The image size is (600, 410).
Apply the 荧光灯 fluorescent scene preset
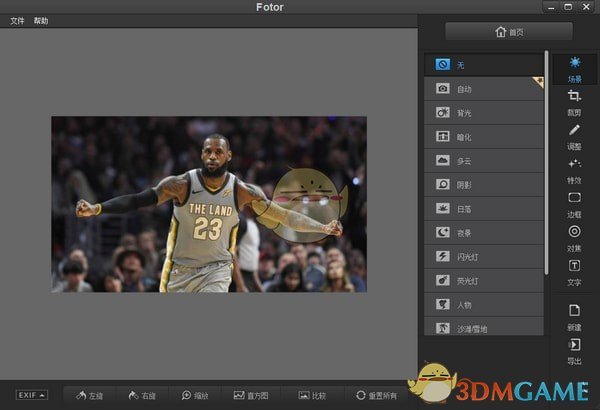(x=484, y=281)
